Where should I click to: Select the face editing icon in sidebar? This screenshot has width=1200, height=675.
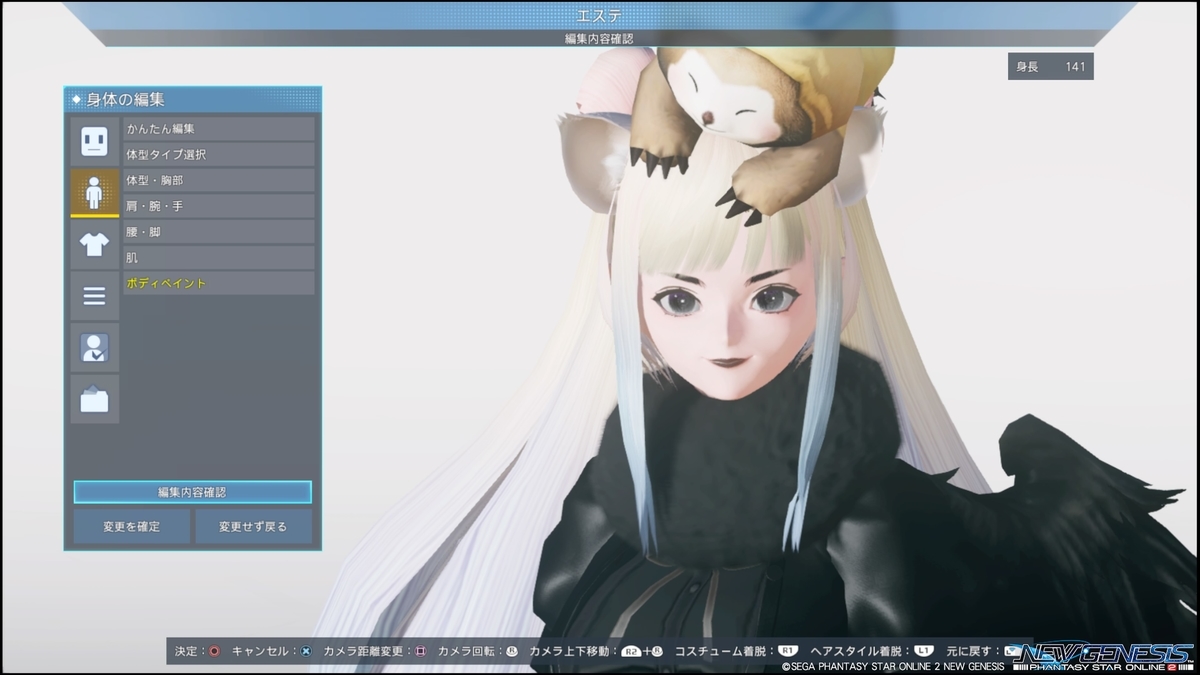(94, 141)
